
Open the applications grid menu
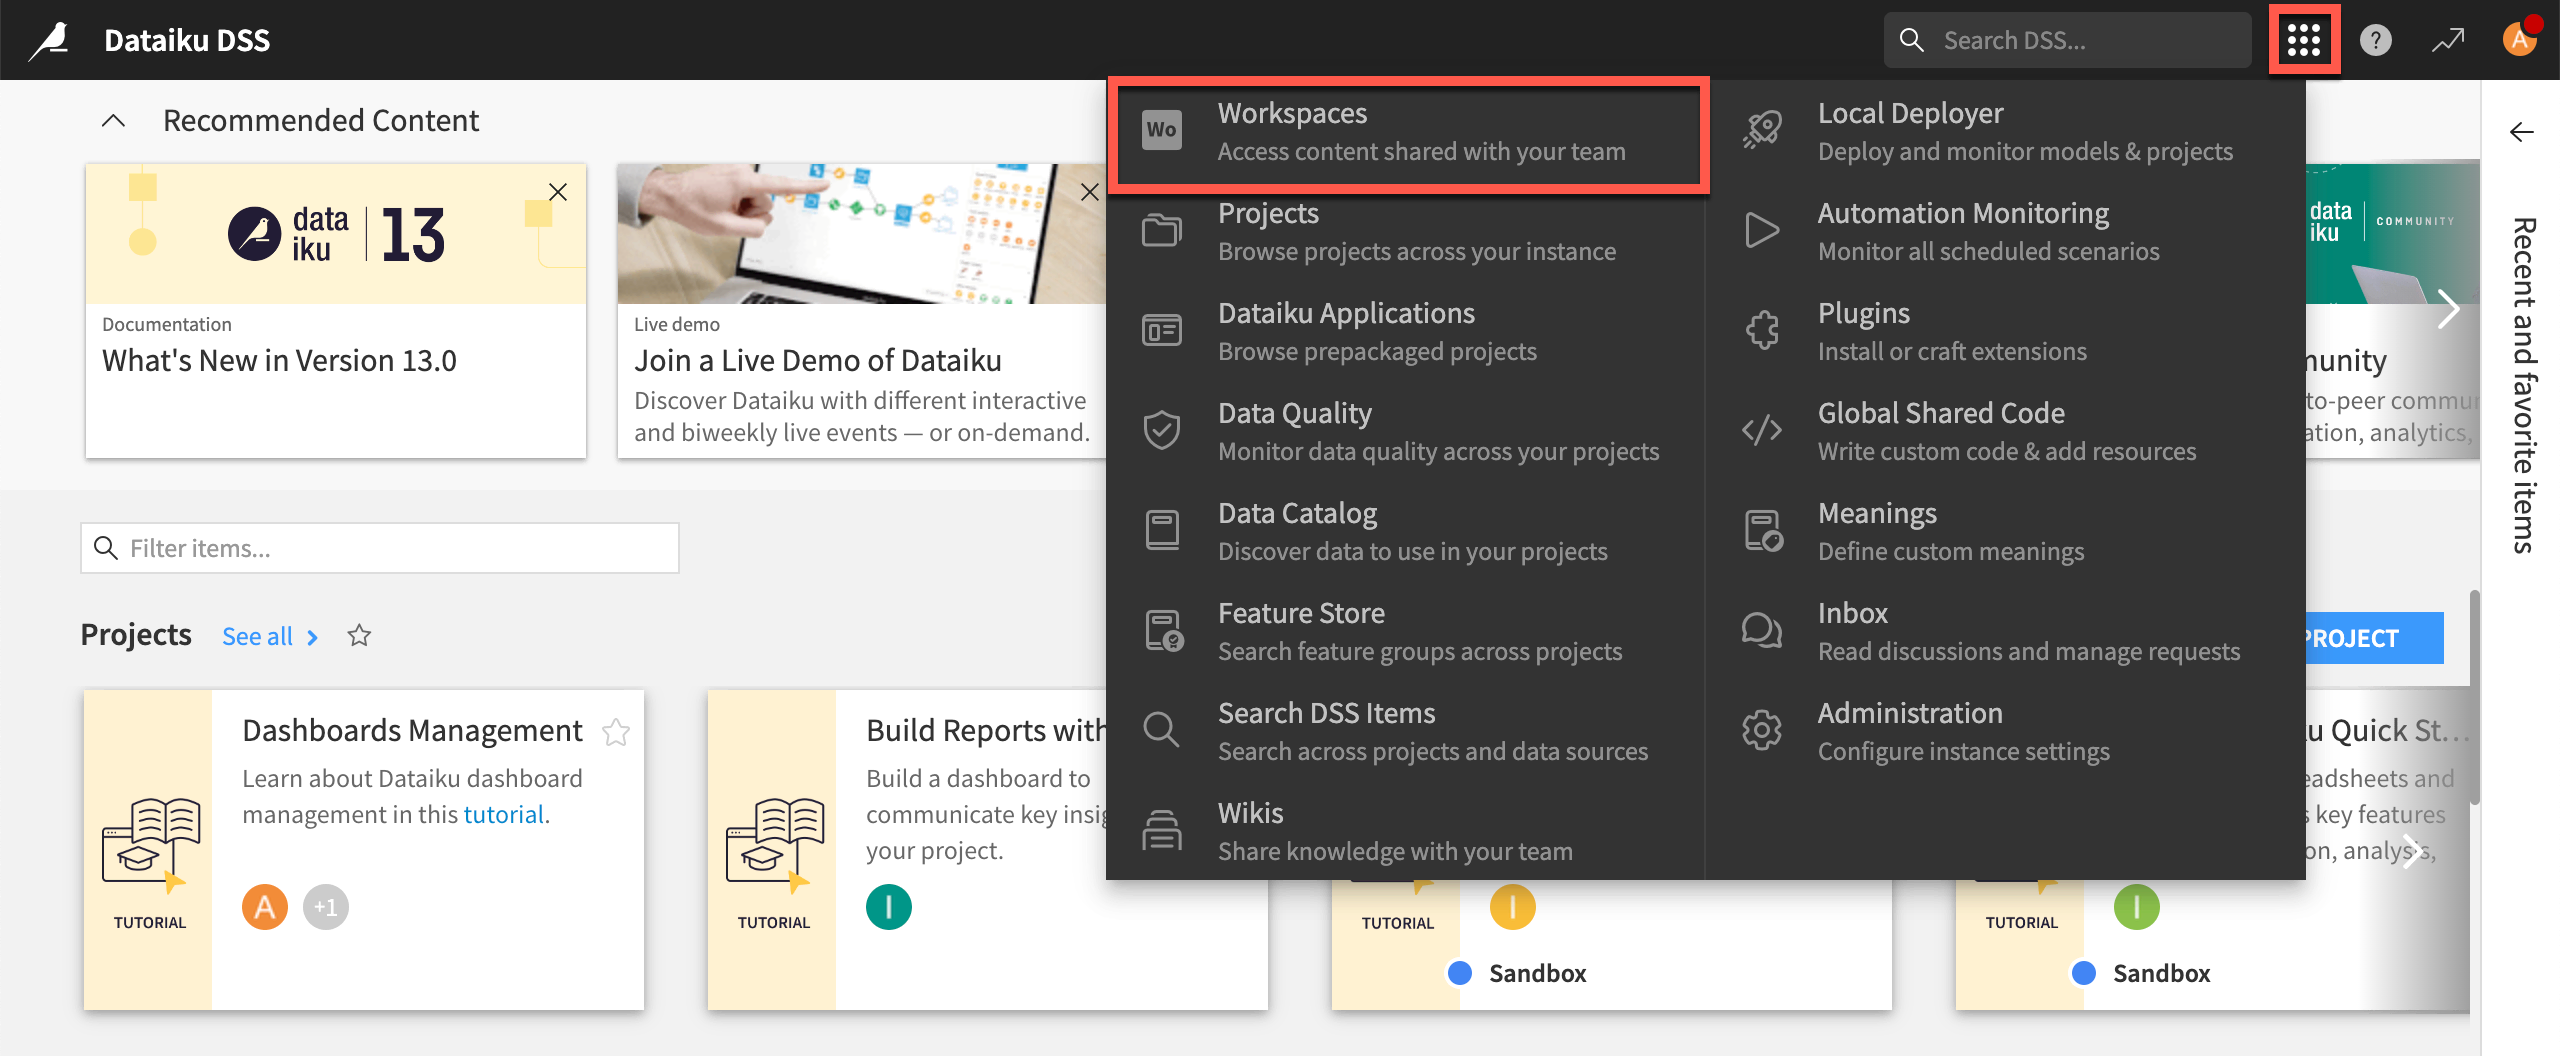(2304, 40)
